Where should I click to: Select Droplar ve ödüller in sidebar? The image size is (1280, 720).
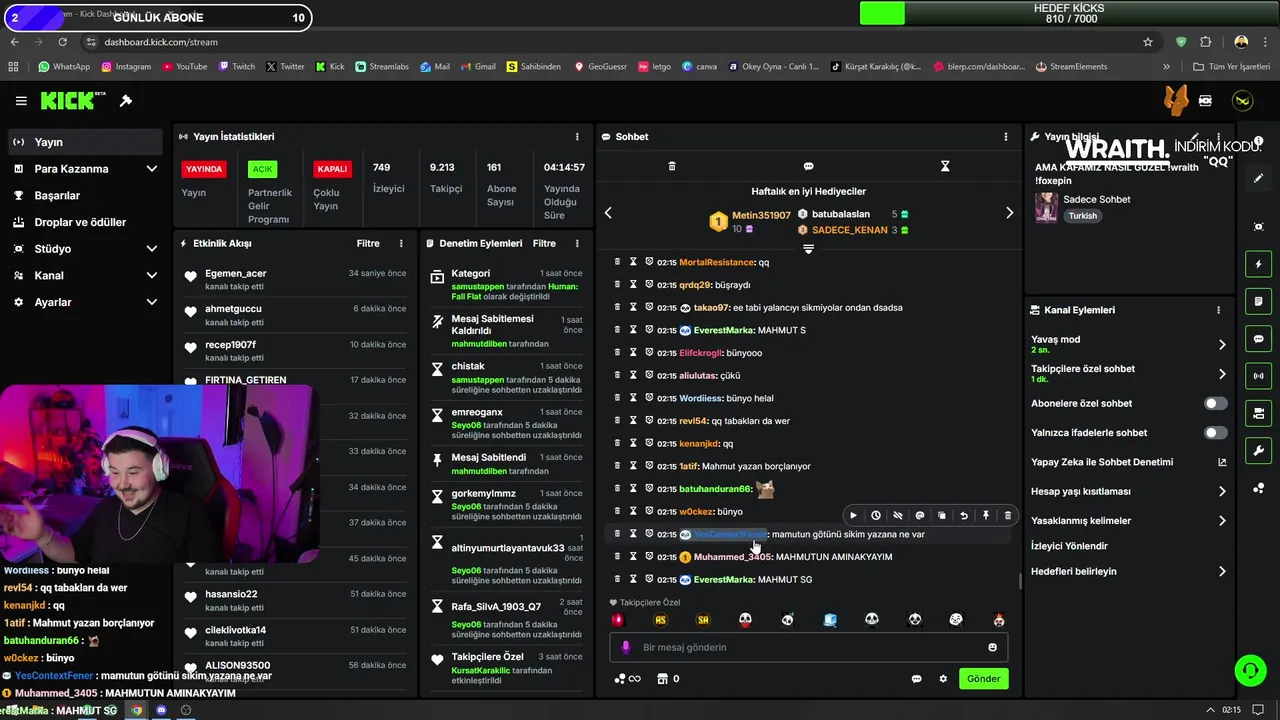[x=85, y=222]
